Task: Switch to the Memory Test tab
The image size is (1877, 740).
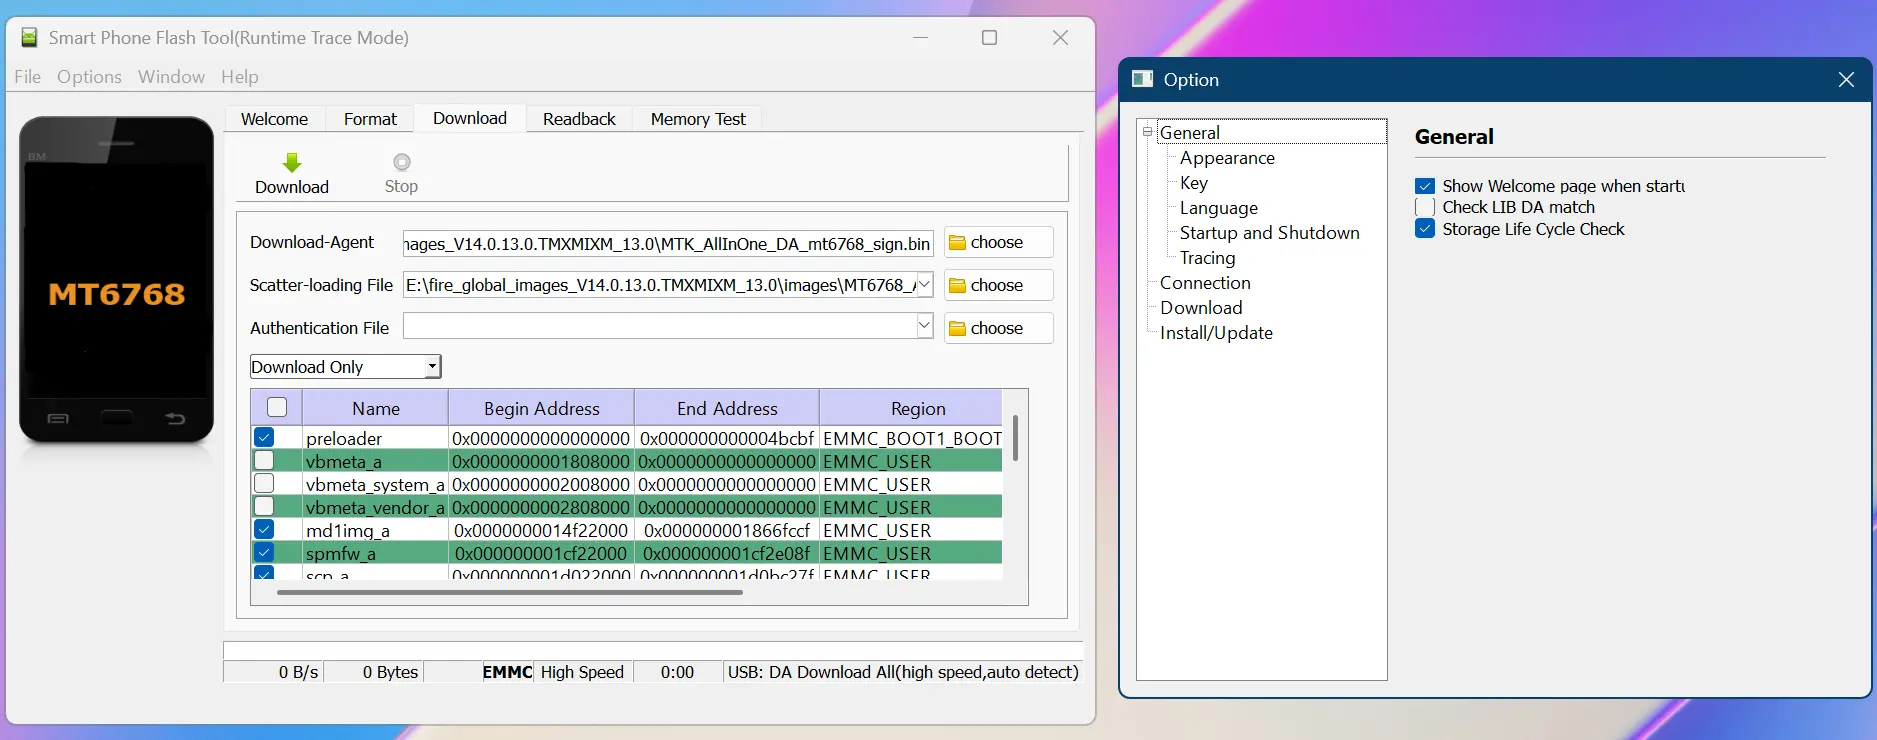Action: [x=698, y=119]
